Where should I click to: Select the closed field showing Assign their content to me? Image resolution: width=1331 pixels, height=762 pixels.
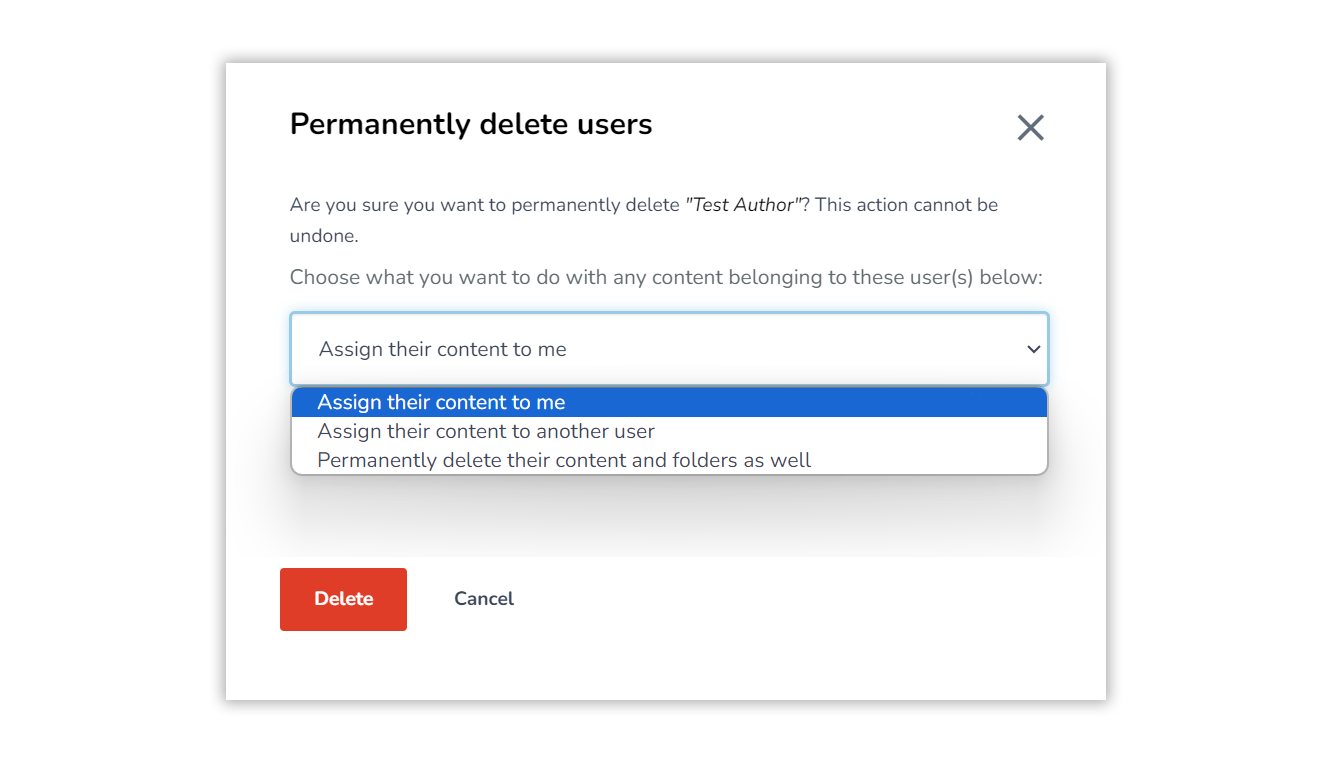click(x=669, y=349)
